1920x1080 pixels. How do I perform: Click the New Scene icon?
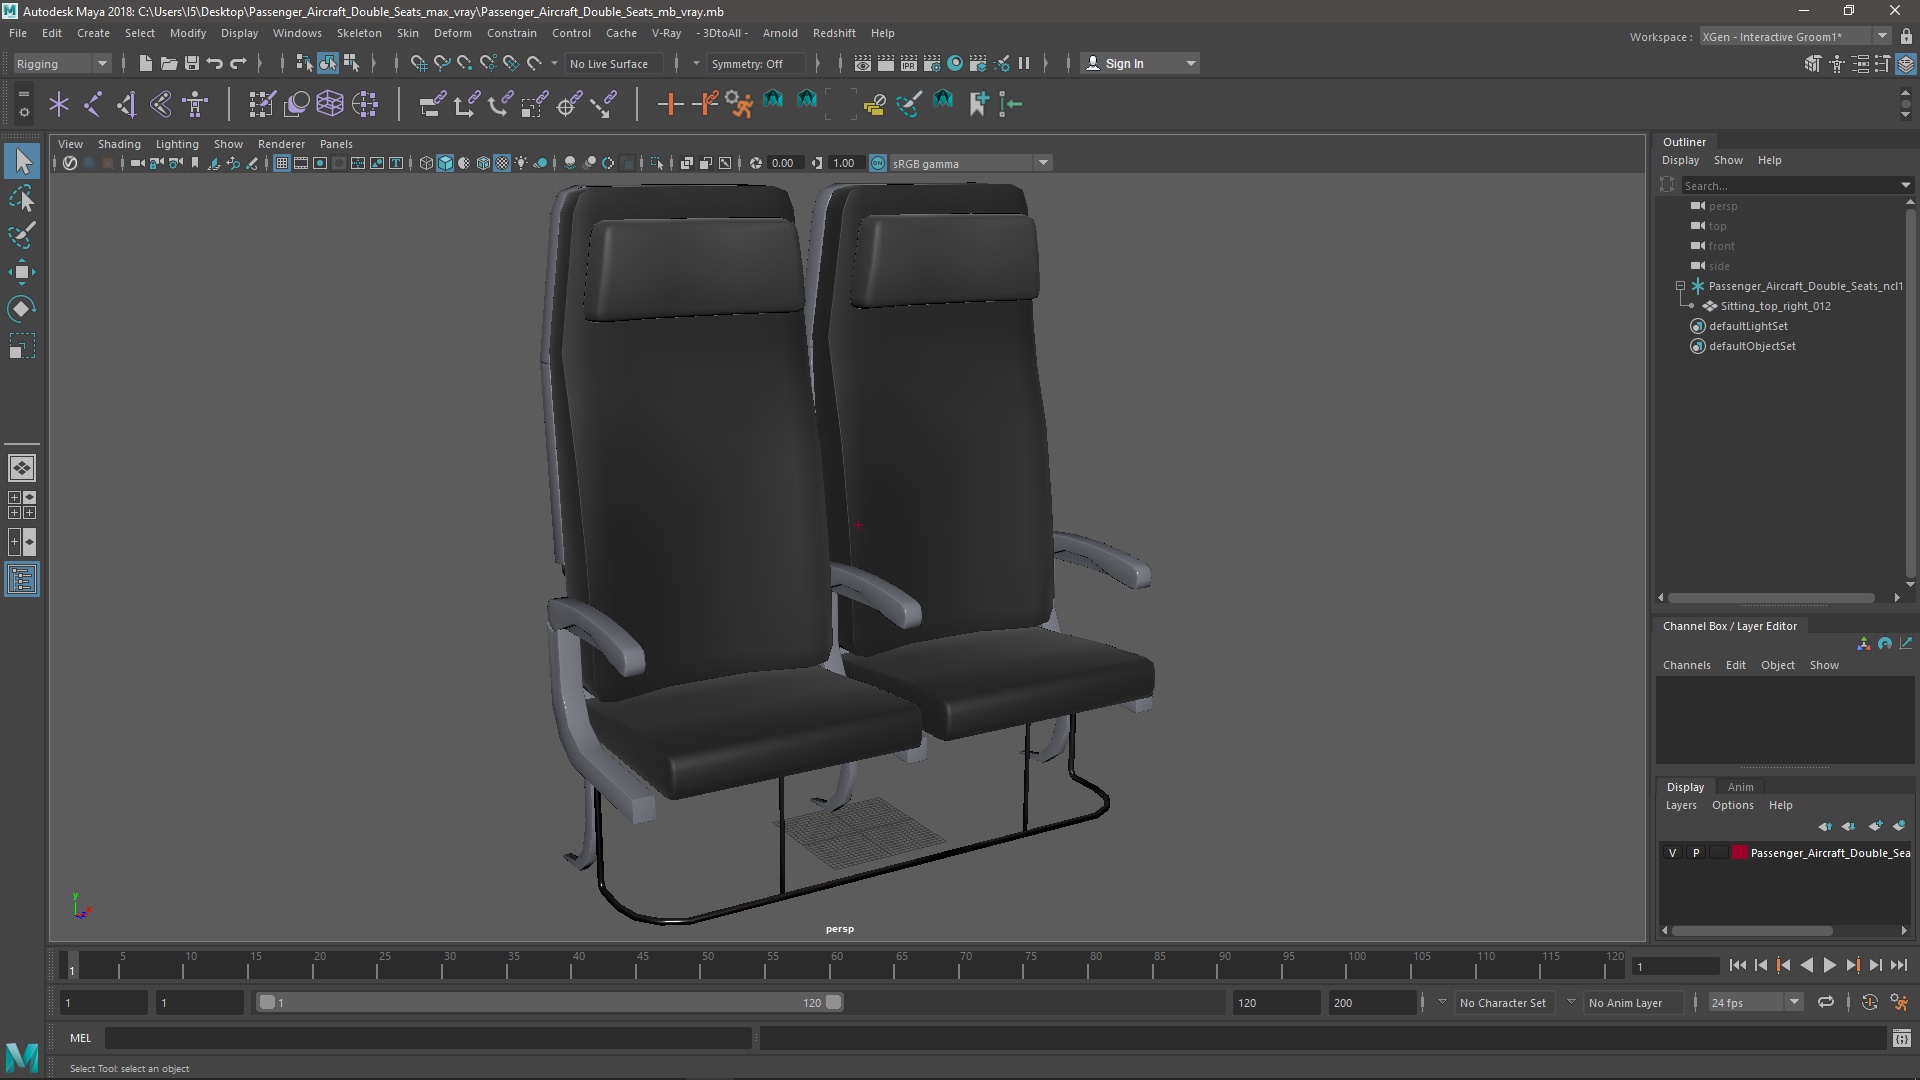(145, 63)
